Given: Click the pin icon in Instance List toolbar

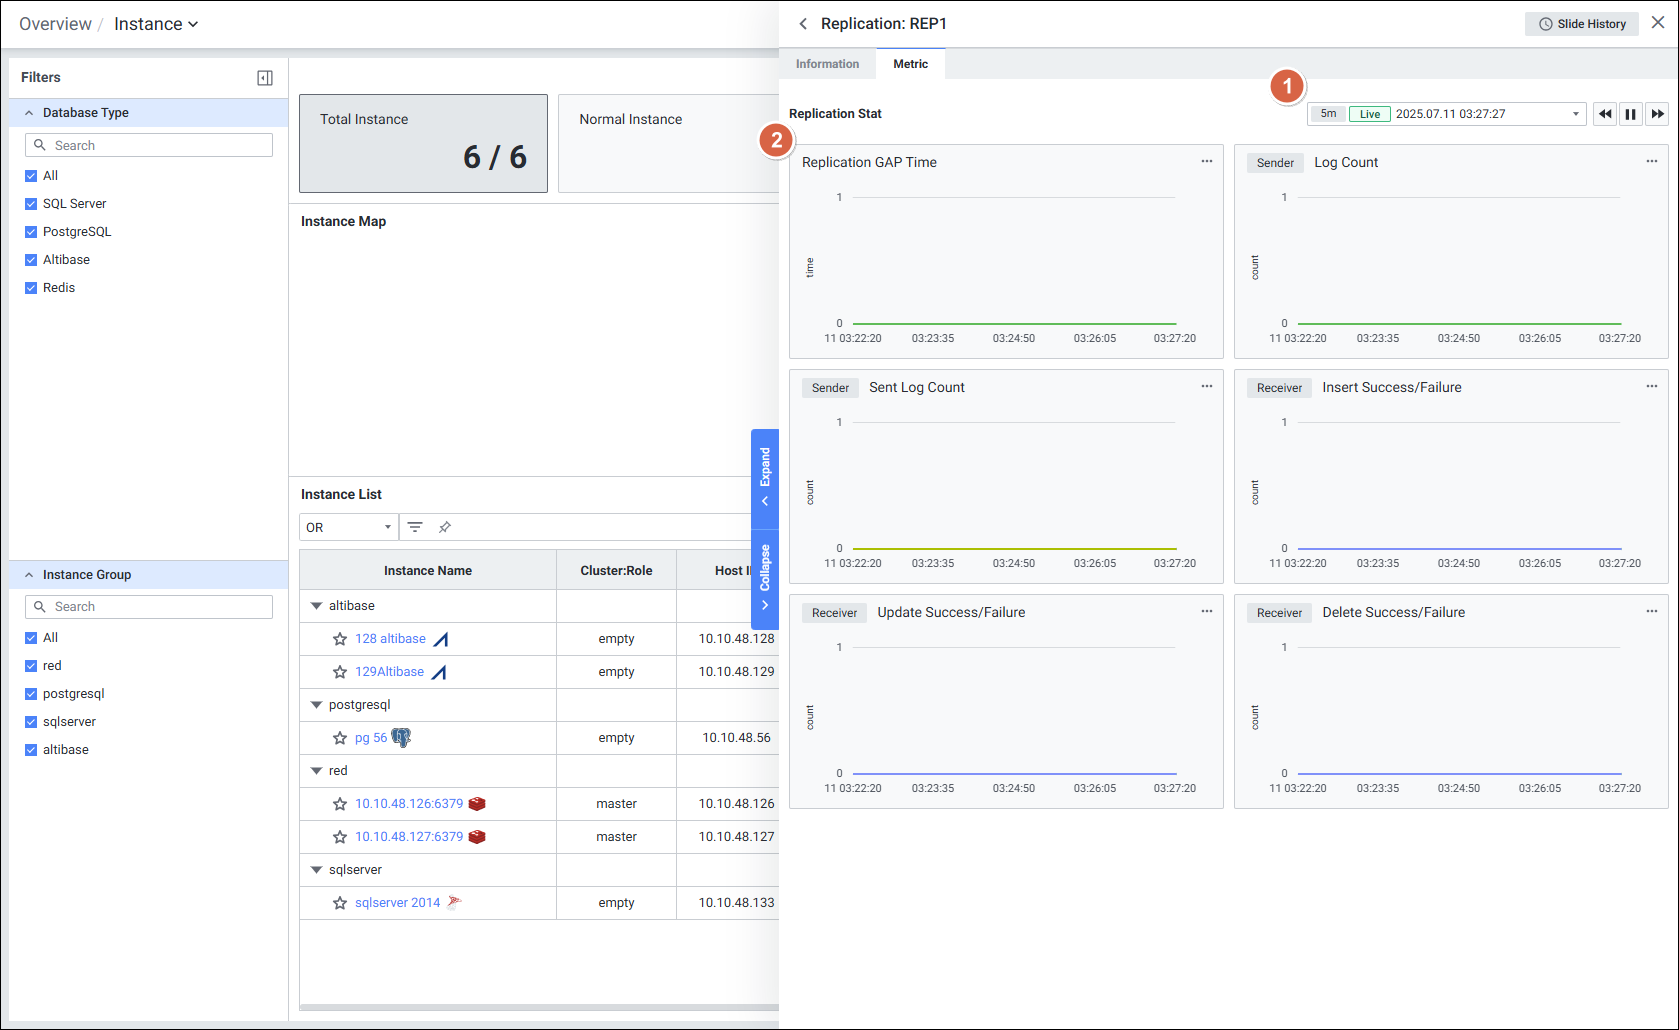Looking at the screenshot, I should point(445,527).
